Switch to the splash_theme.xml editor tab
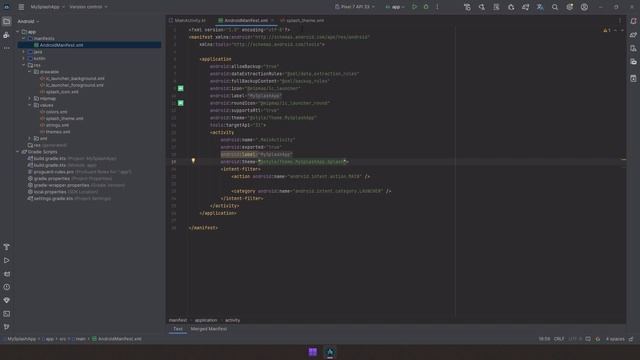This screenshot has width=640, height=360. pyautogui.click(x=302, y=20)
